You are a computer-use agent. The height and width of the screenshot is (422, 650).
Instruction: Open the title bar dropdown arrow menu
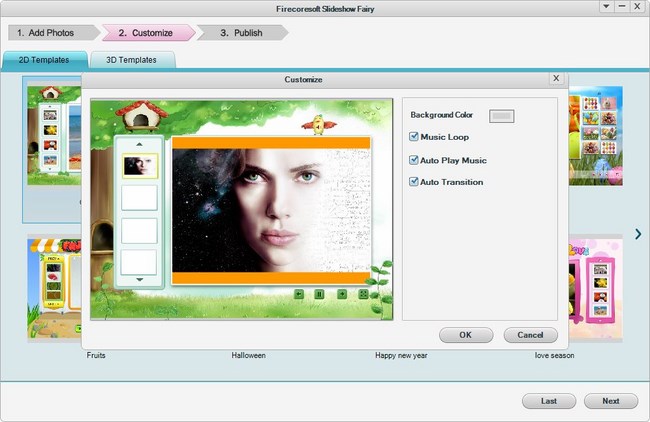(606, 7)
